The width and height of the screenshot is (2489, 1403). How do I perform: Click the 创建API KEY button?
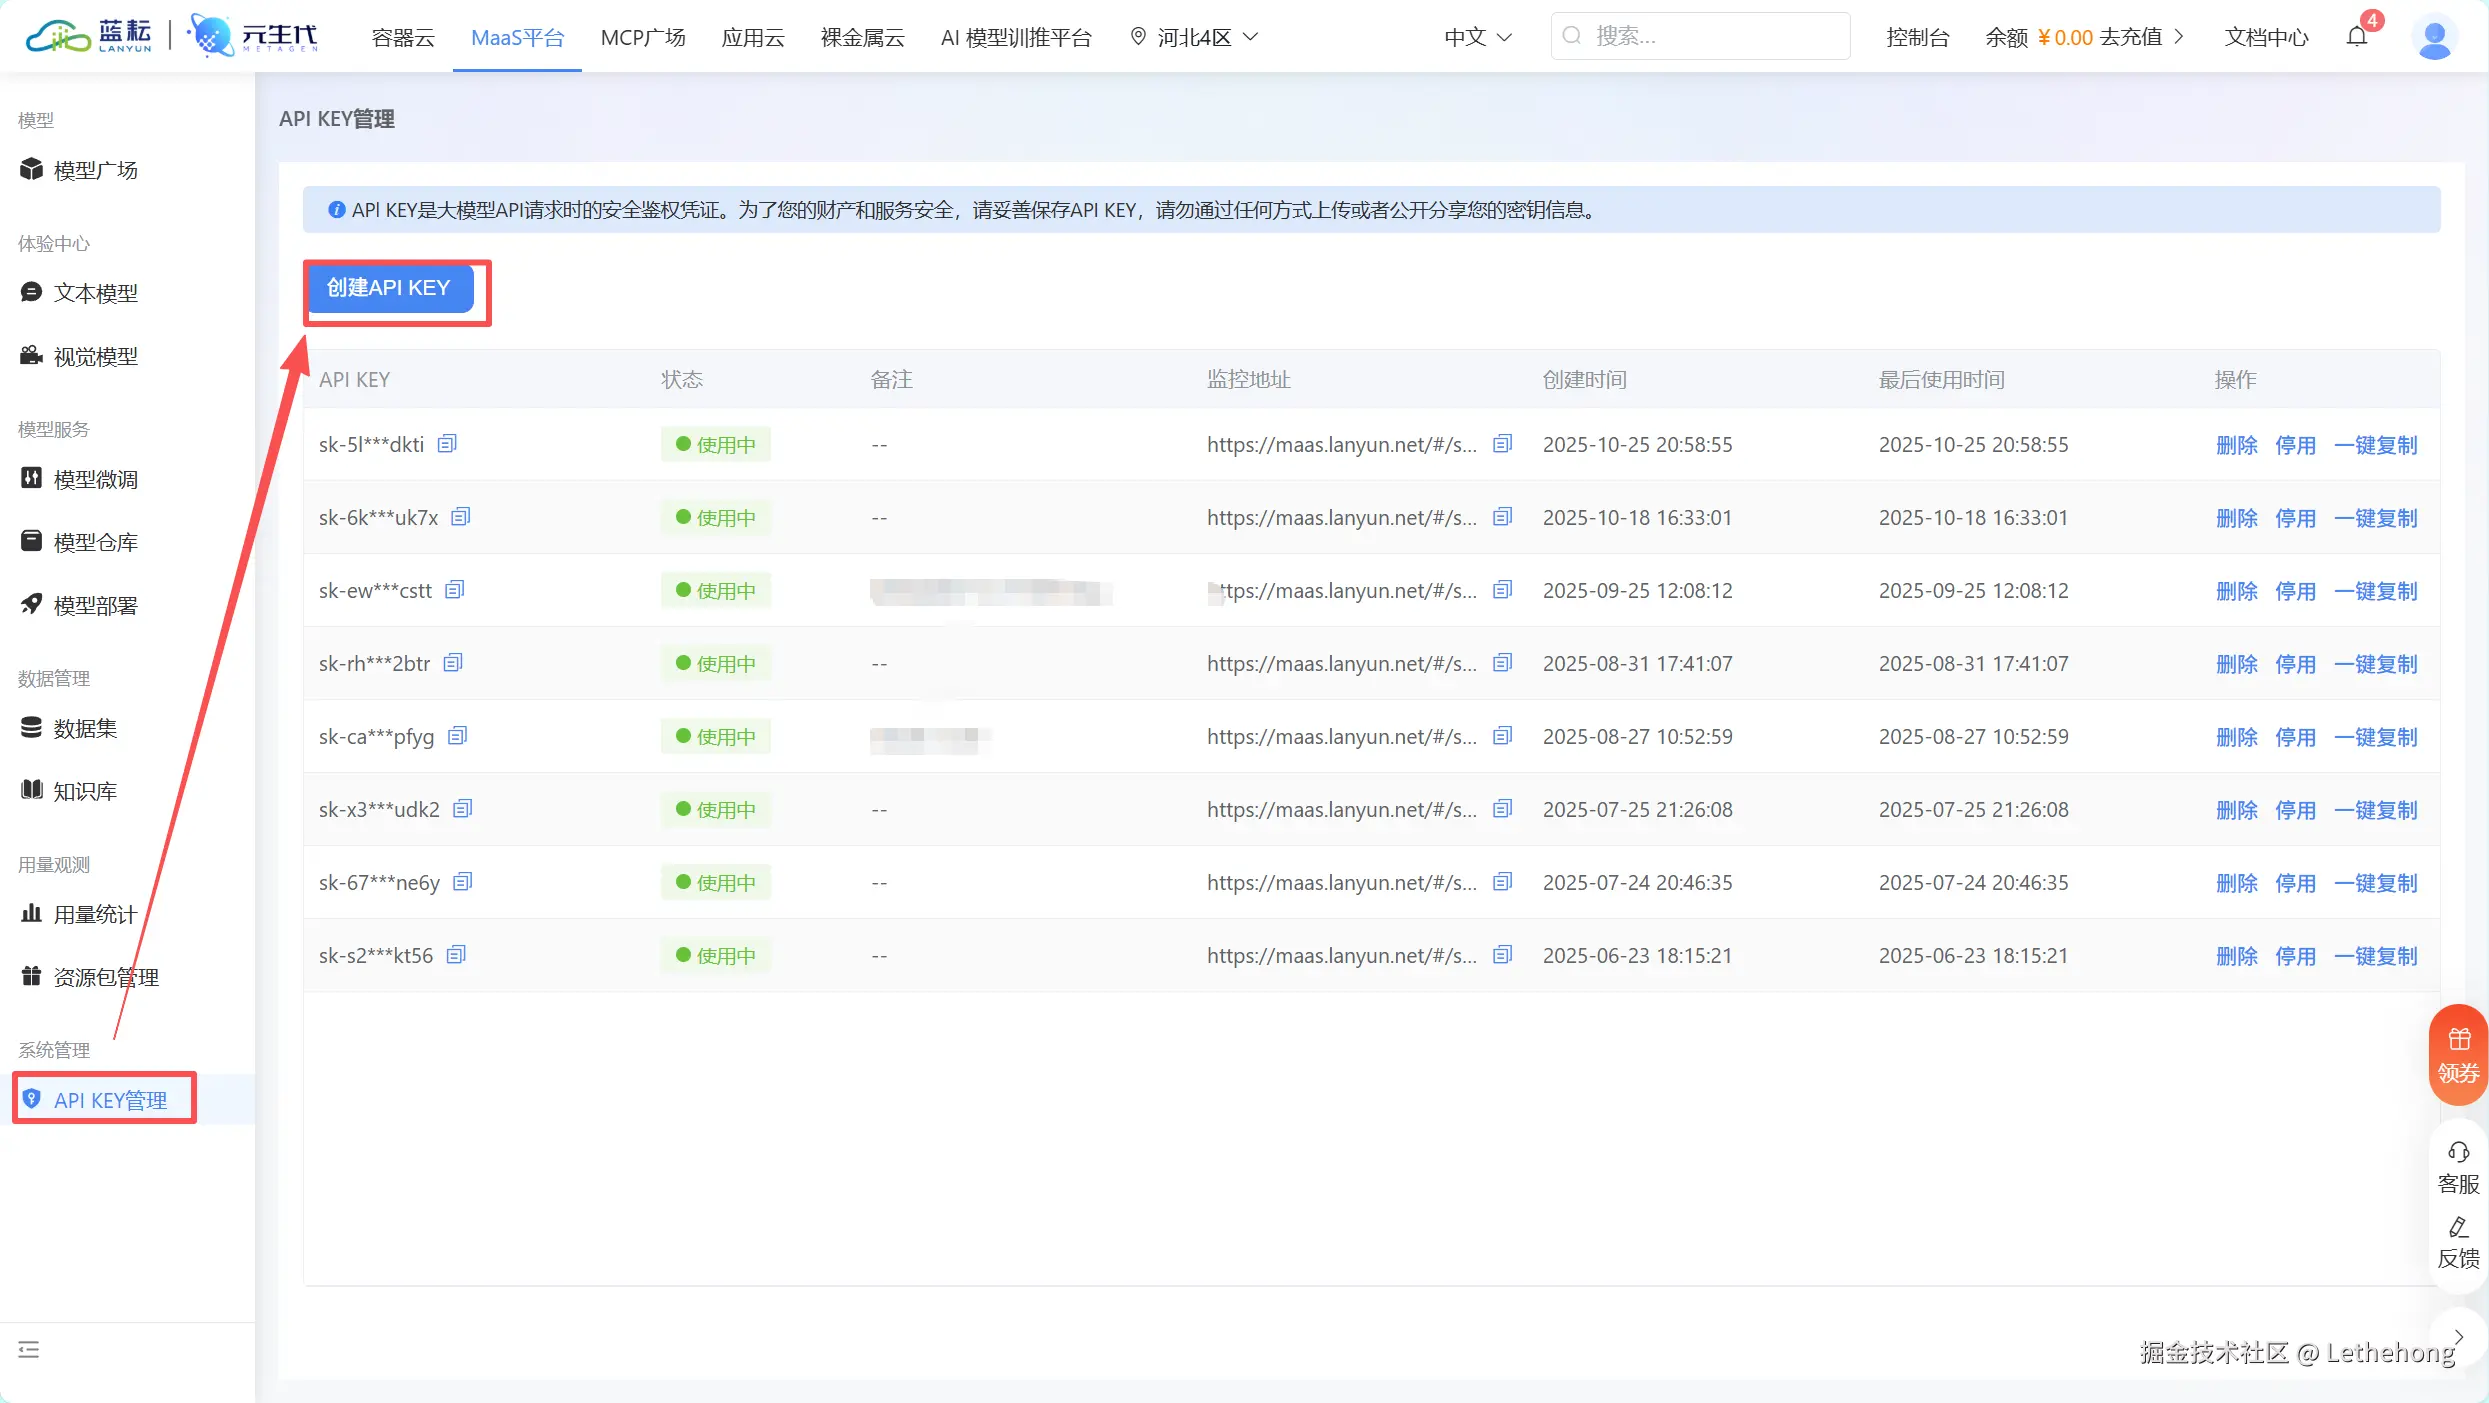389,288
